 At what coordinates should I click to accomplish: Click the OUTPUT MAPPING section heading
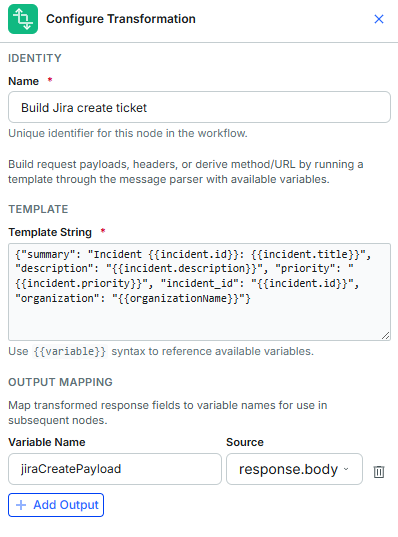[60, 382]
